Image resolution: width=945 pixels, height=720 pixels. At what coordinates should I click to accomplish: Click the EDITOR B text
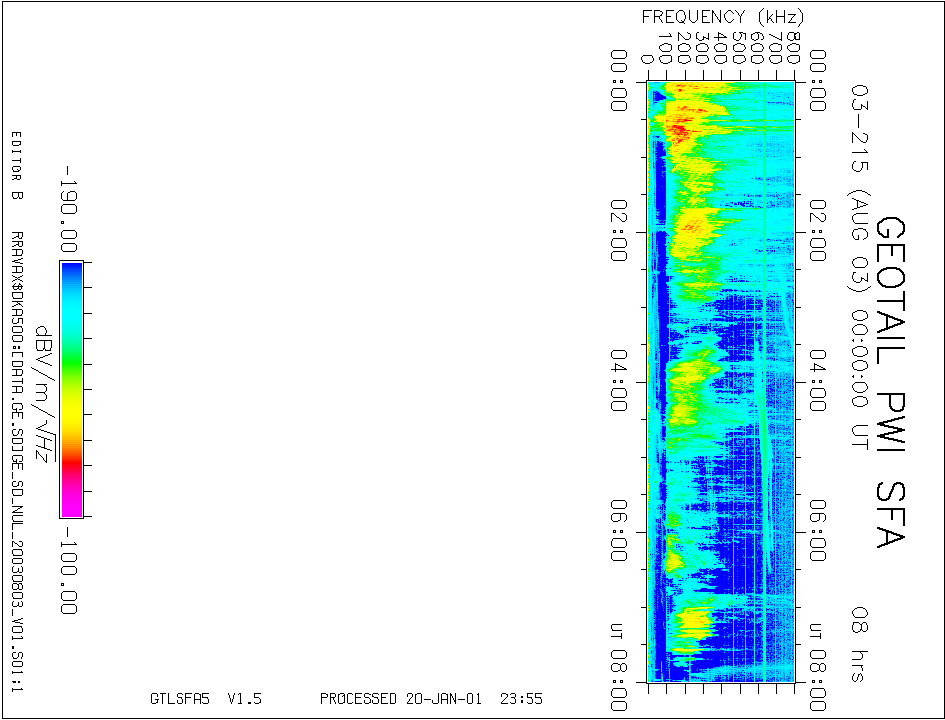tap(16, 166)
